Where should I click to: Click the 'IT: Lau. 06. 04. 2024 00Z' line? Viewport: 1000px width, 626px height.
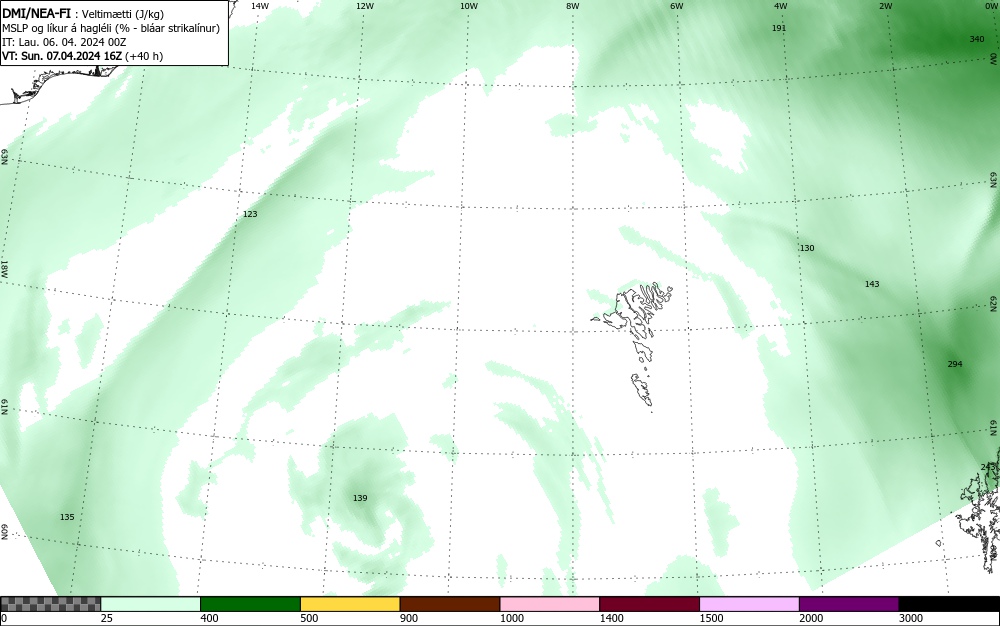tap(64, 42)
